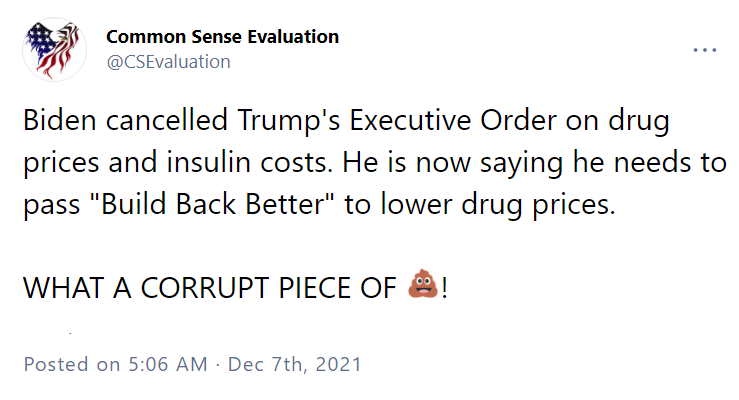The image size is (739, 400).
Task: Click the @CSEvaluation handle
Action: (x=168, y=62)
